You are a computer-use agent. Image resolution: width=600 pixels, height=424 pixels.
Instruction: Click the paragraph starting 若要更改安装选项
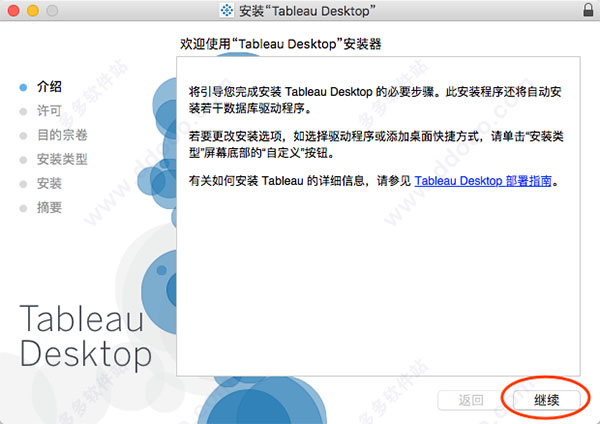(x=376, y=144)
